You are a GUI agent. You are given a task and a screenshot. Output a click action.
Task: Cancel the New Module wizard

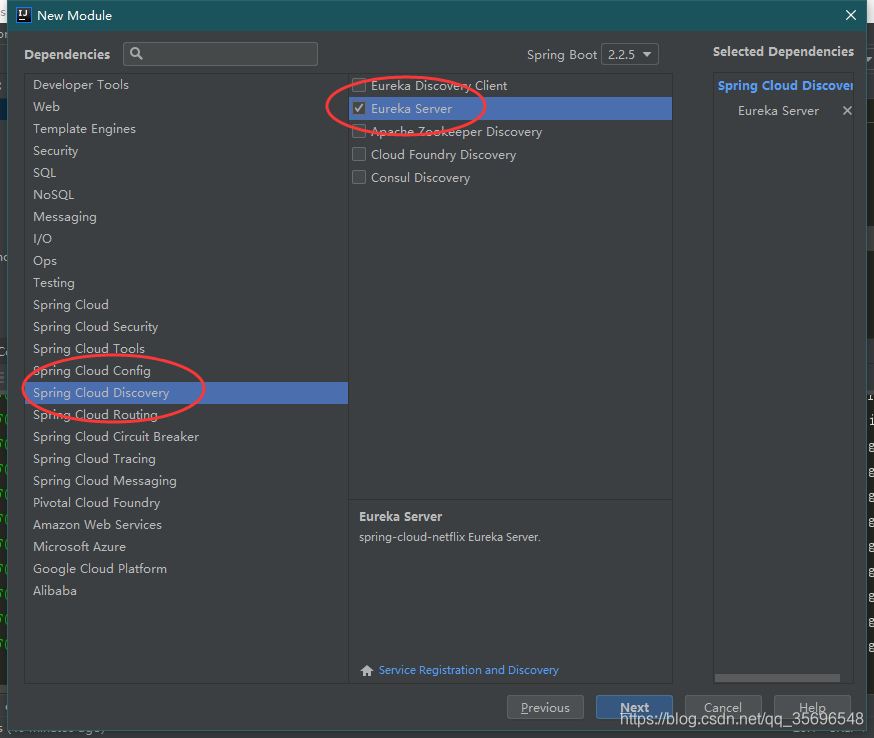pos(723,707)
